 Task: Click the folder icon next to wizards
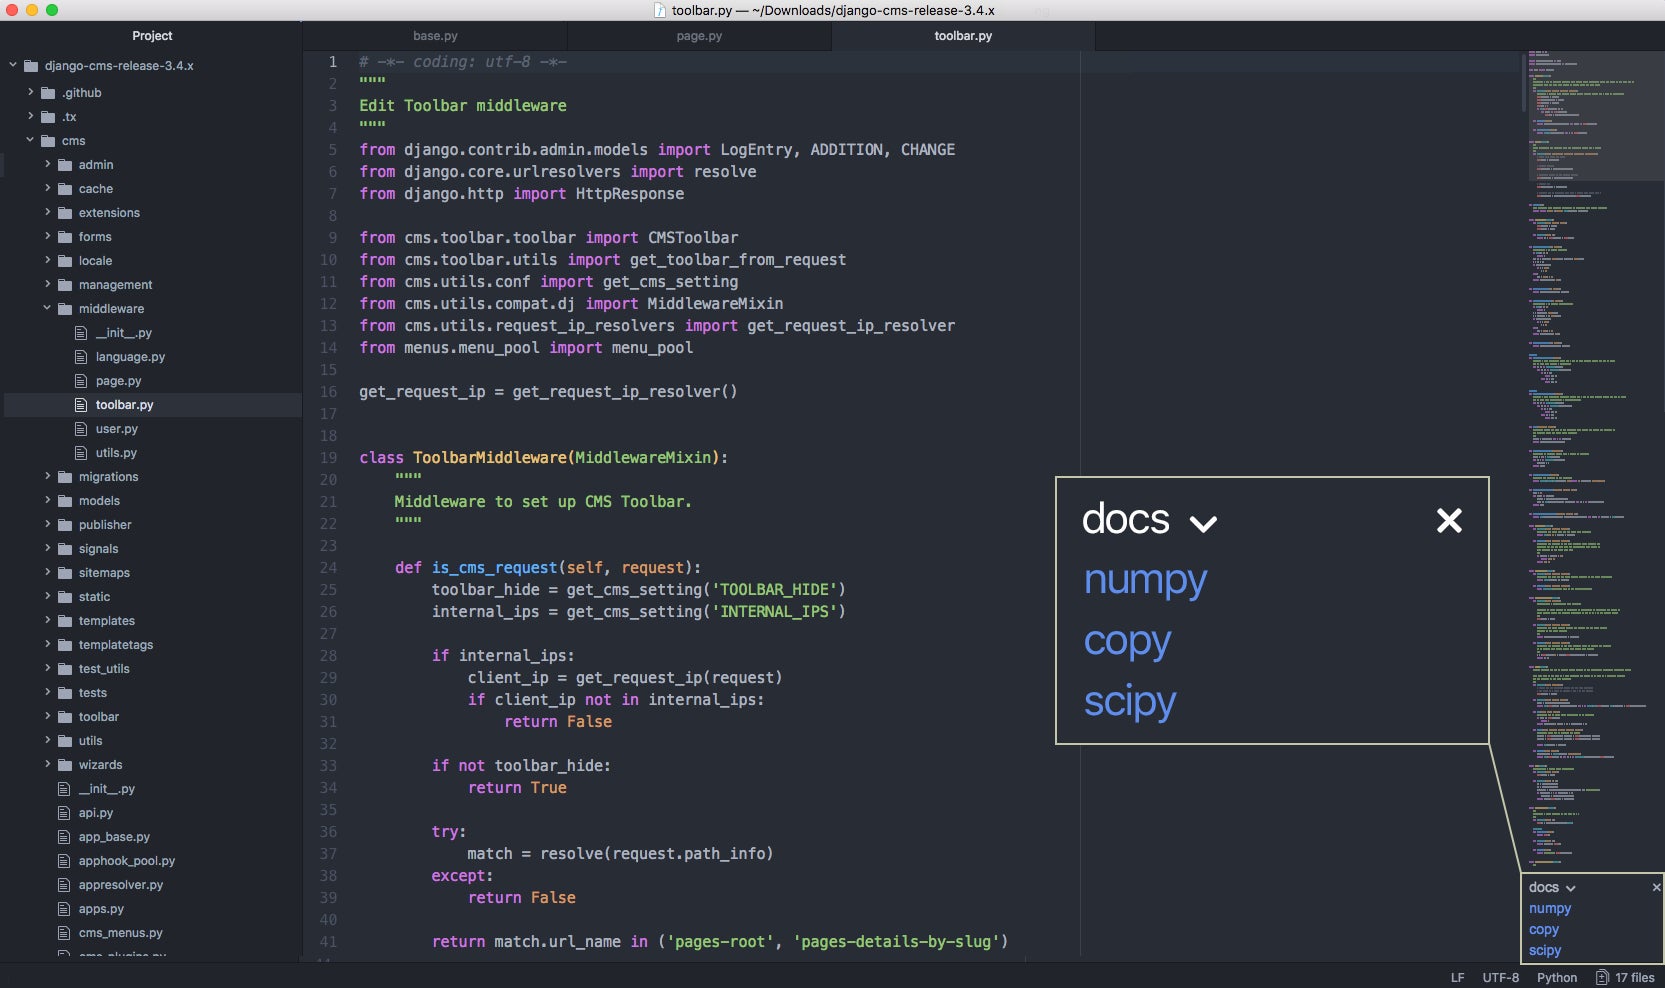65,765
